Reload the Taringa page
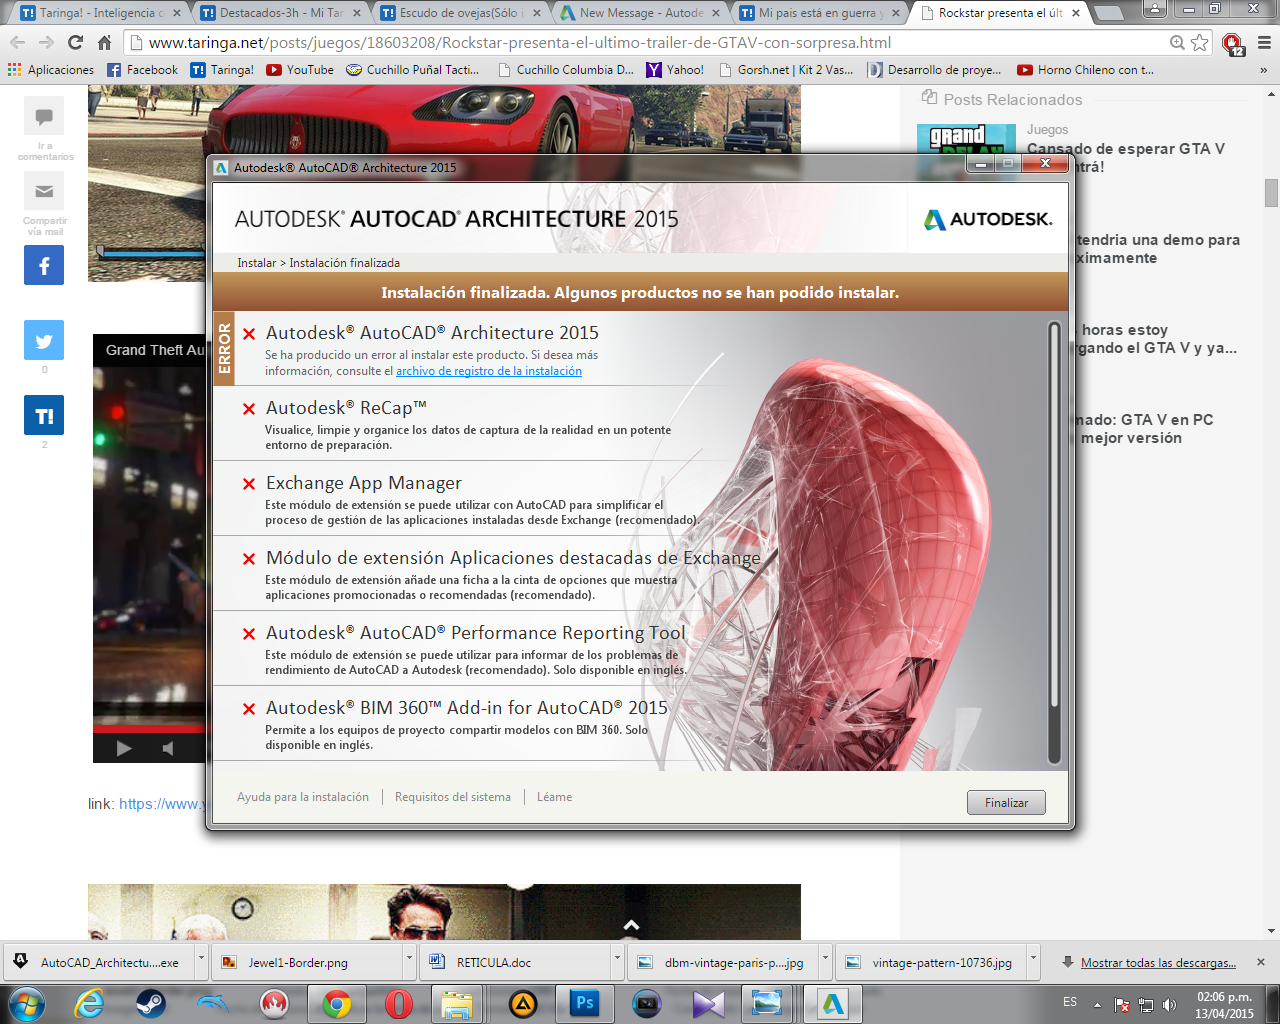 point(75,43)
